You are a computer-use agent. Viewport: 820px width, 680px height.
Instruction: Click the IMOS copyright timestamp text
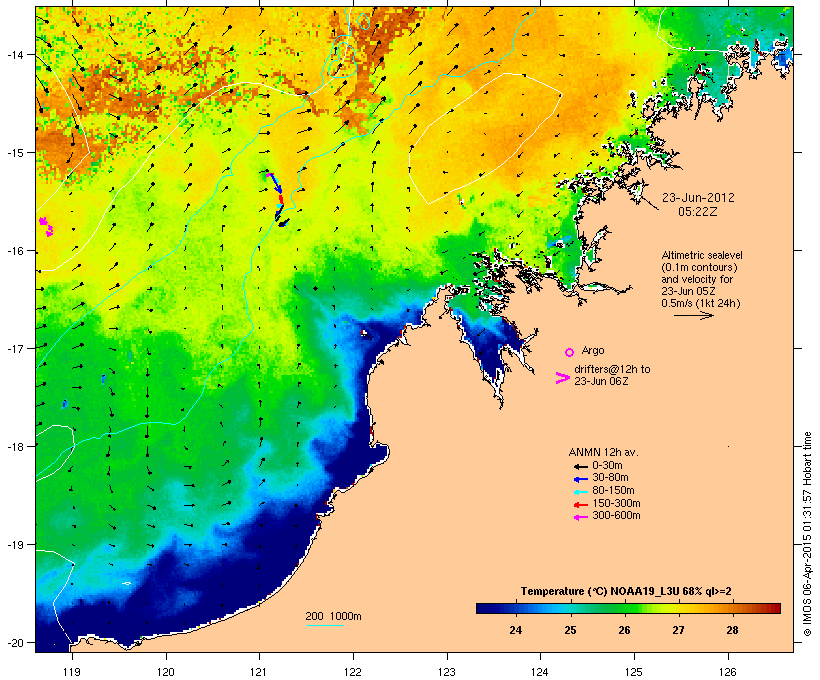(x=807, y=535)
